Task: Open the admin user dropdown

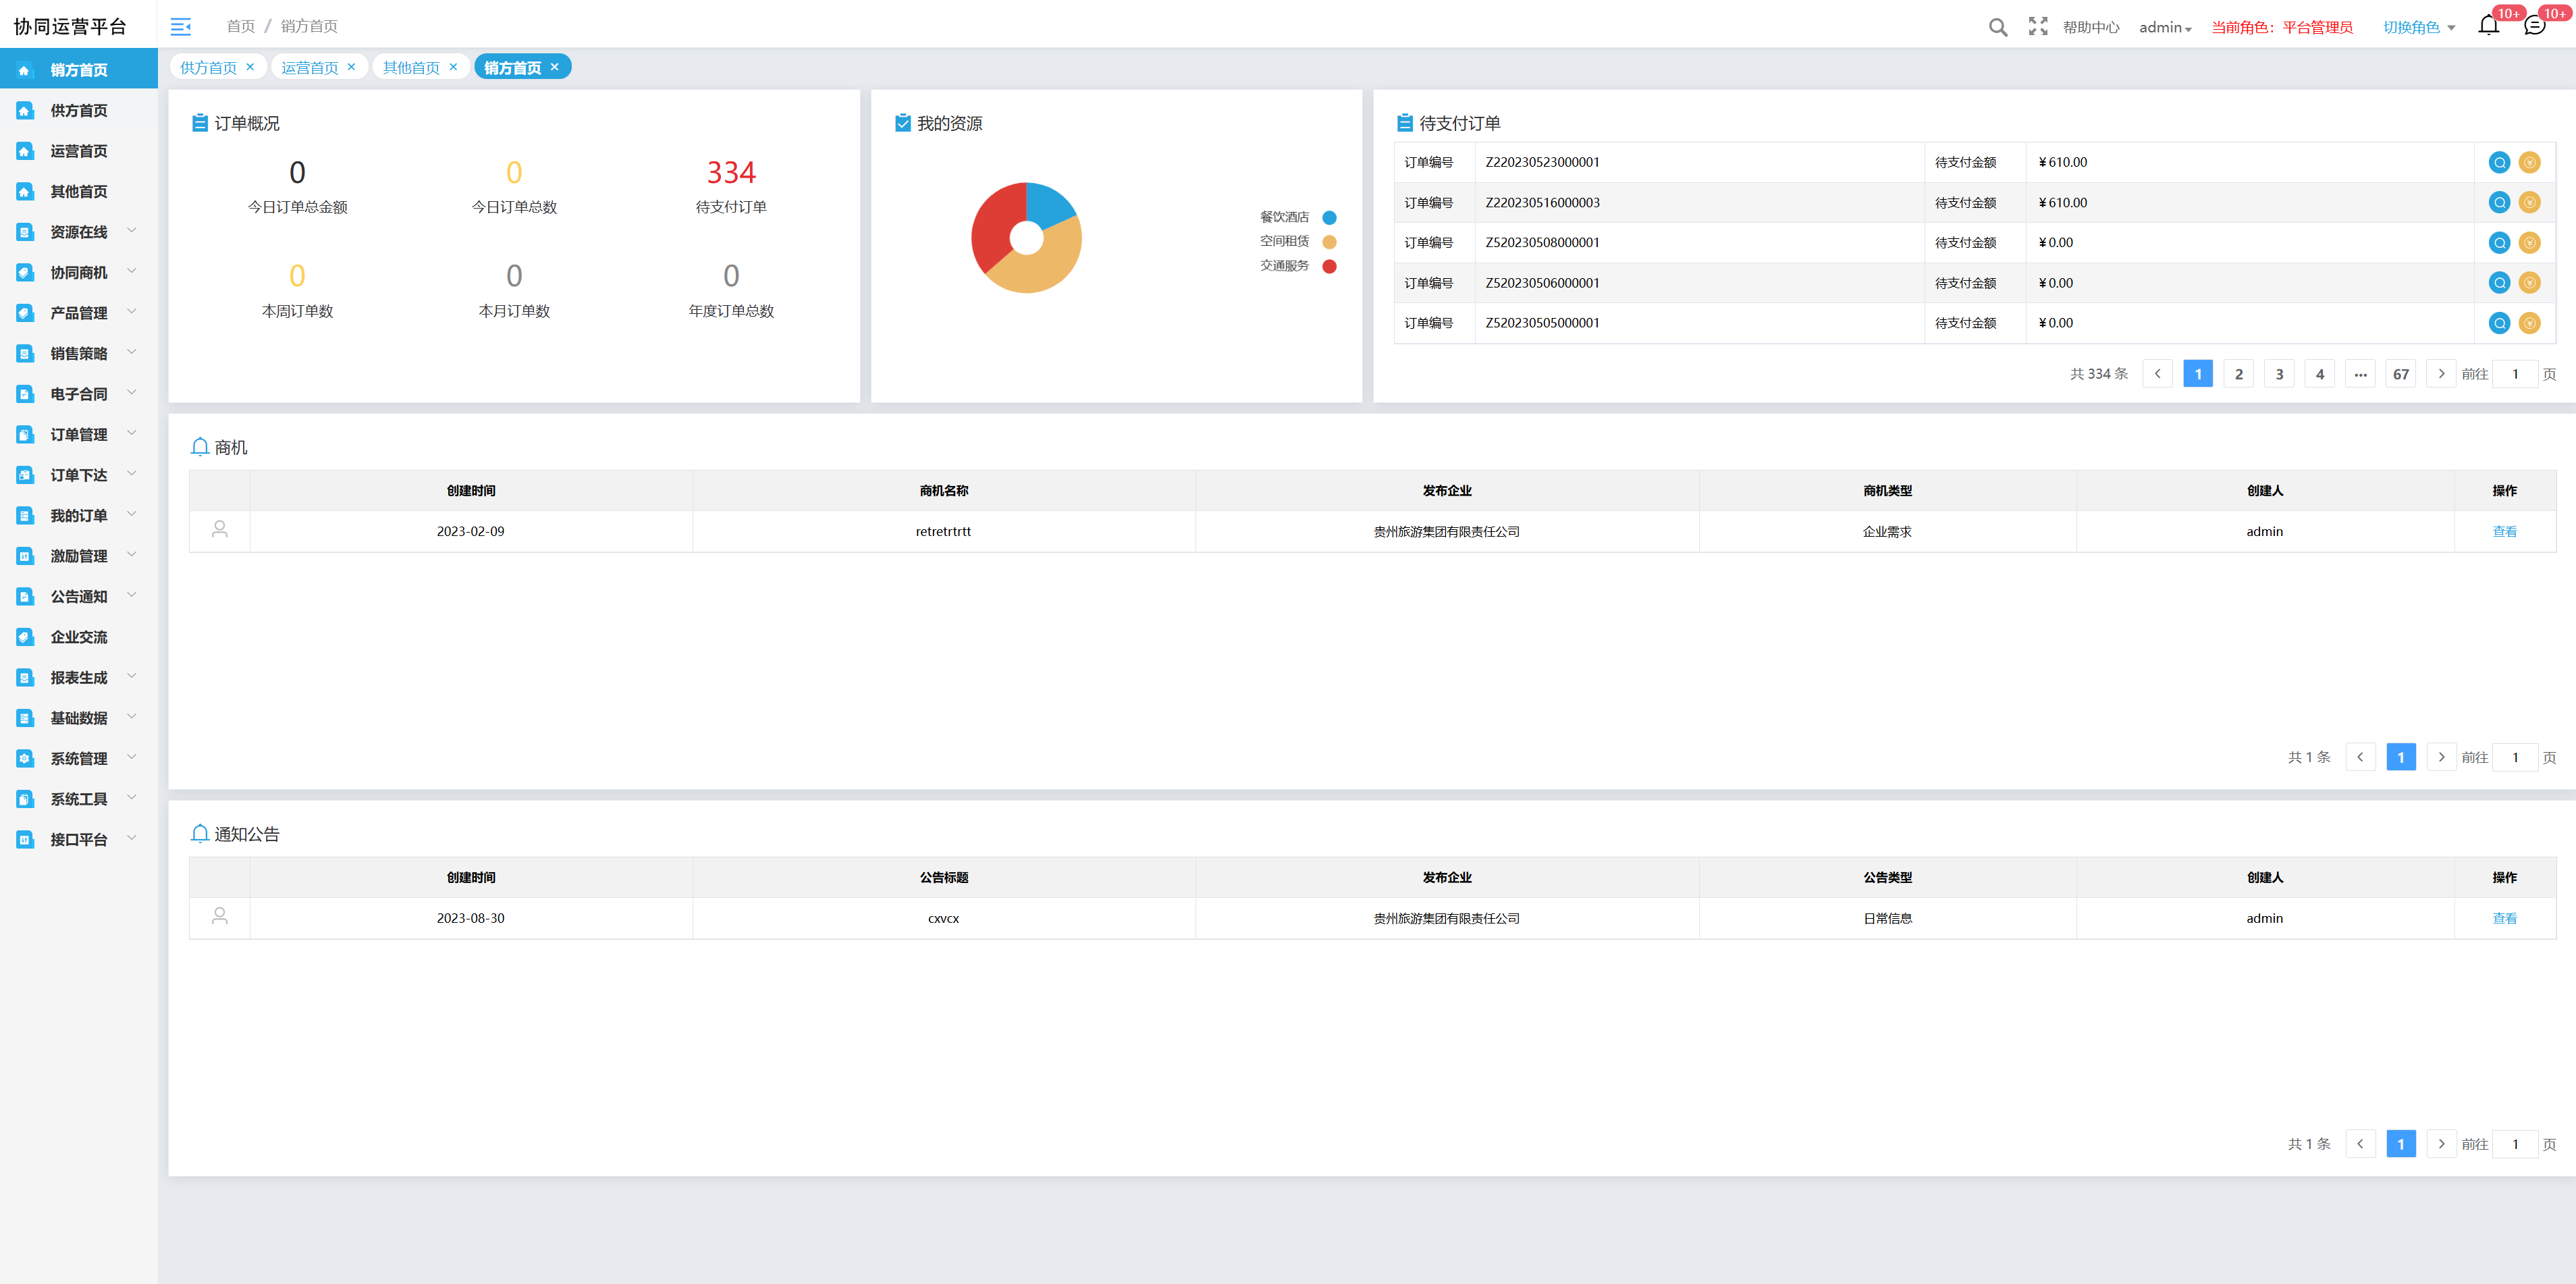Action: point(2164,27)
